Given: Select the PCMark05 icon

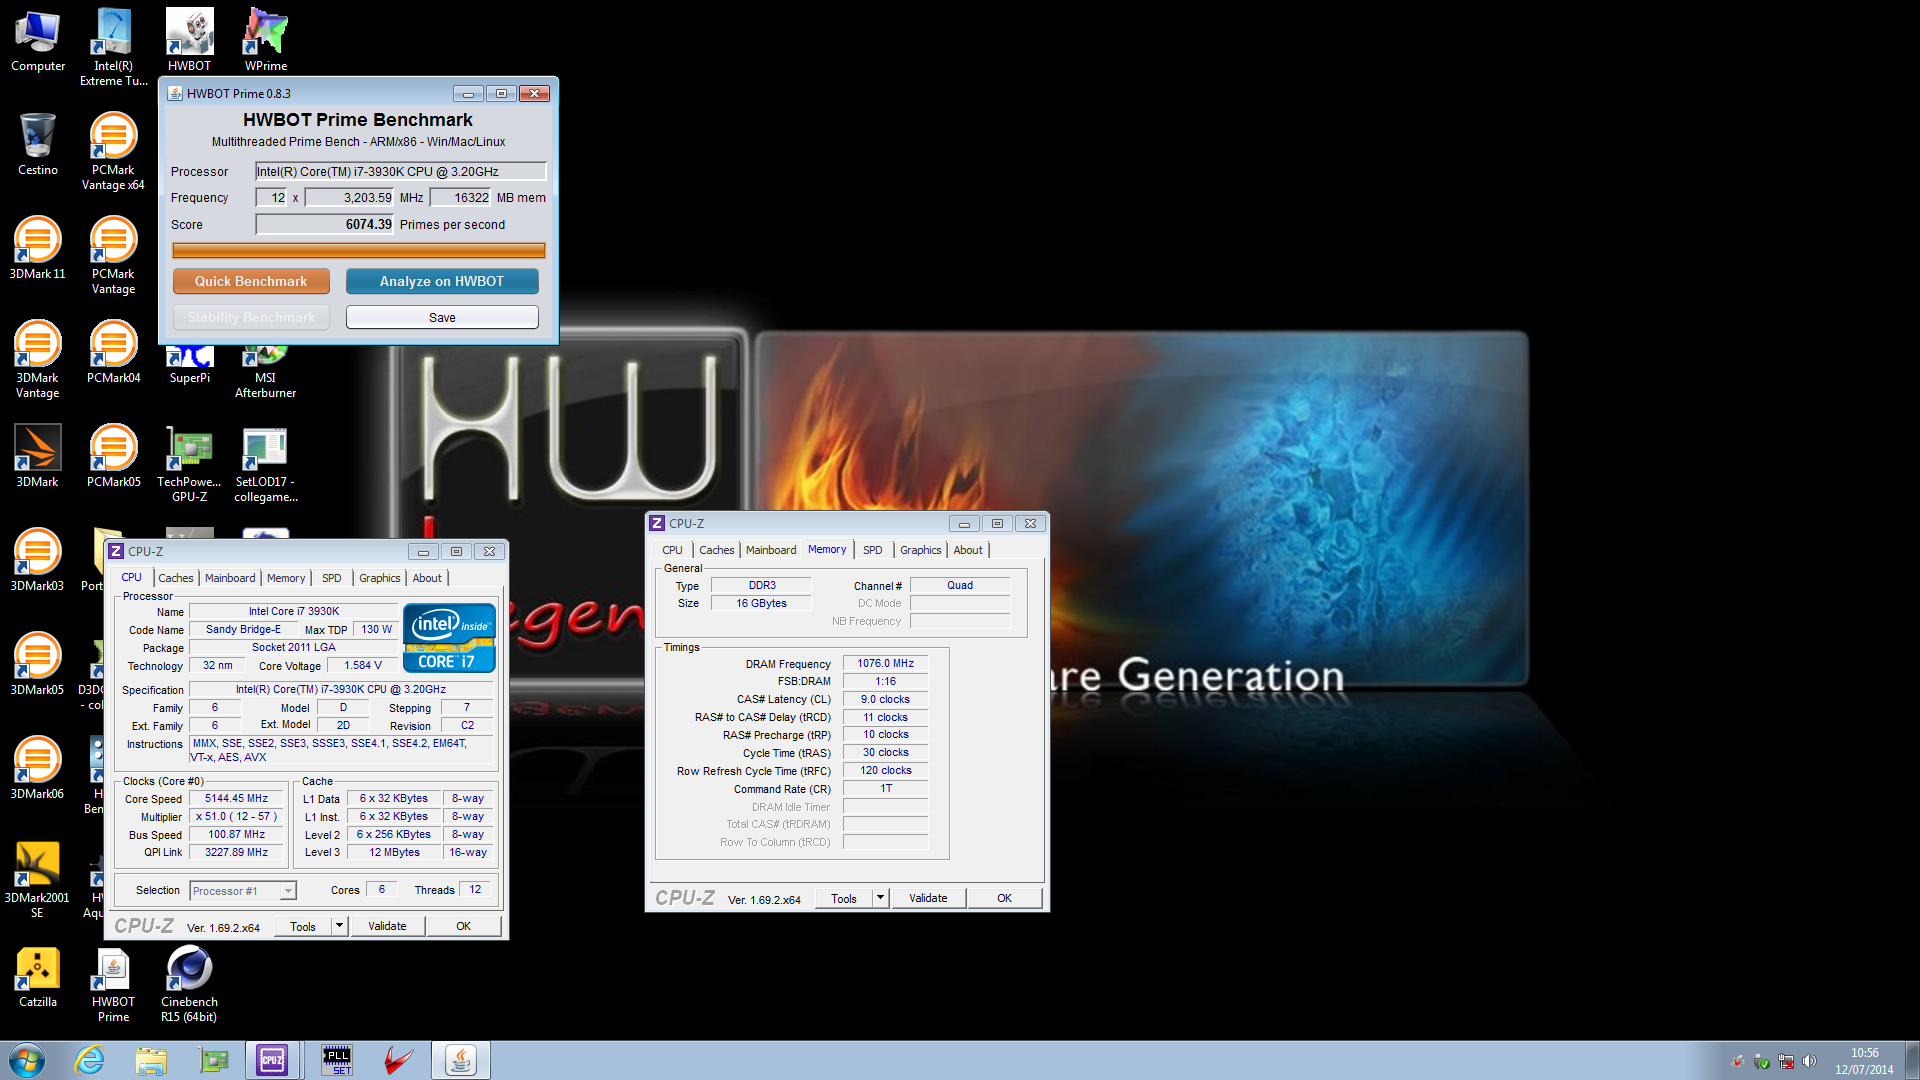Looking at the screenshot, I should [113, 457].
